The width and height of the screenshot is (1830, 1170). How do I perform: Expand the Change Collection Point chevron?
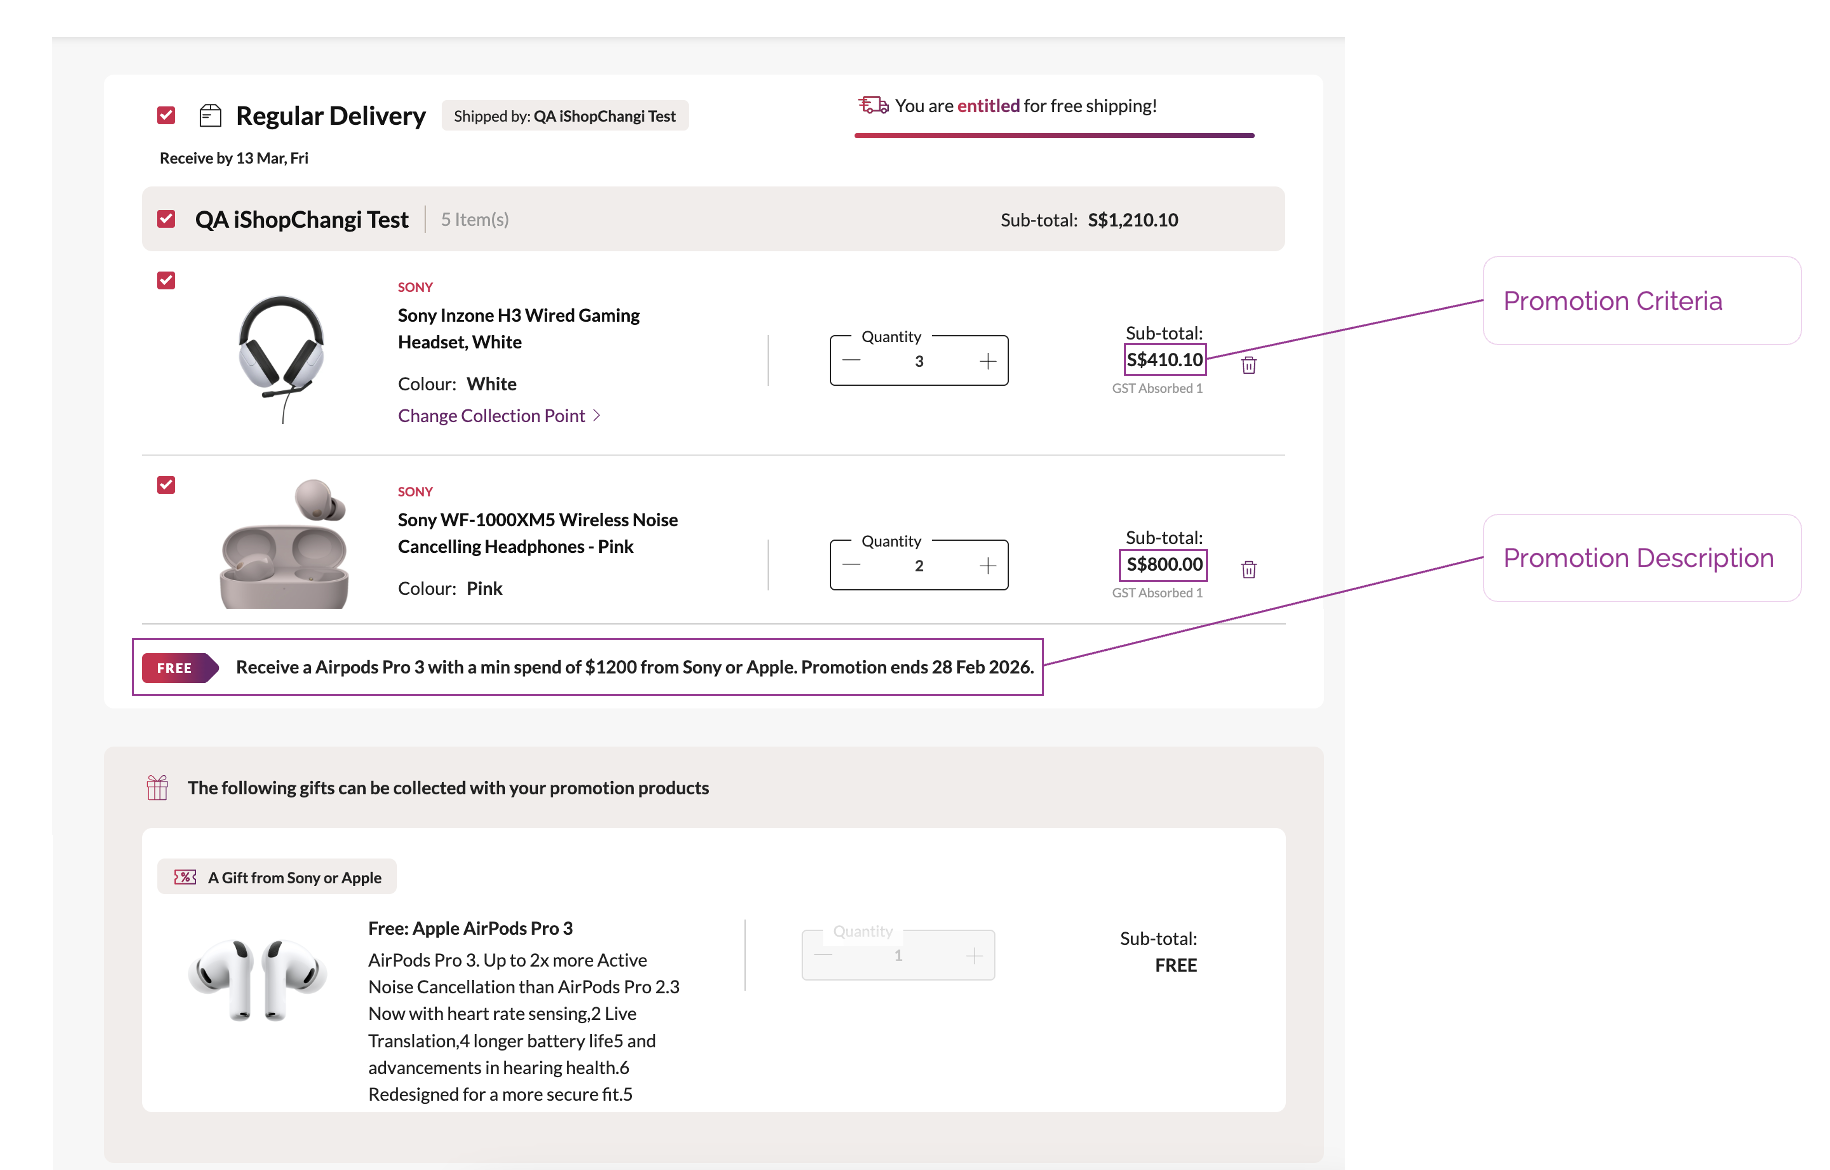pyautogui.click(x=597, y=415)
